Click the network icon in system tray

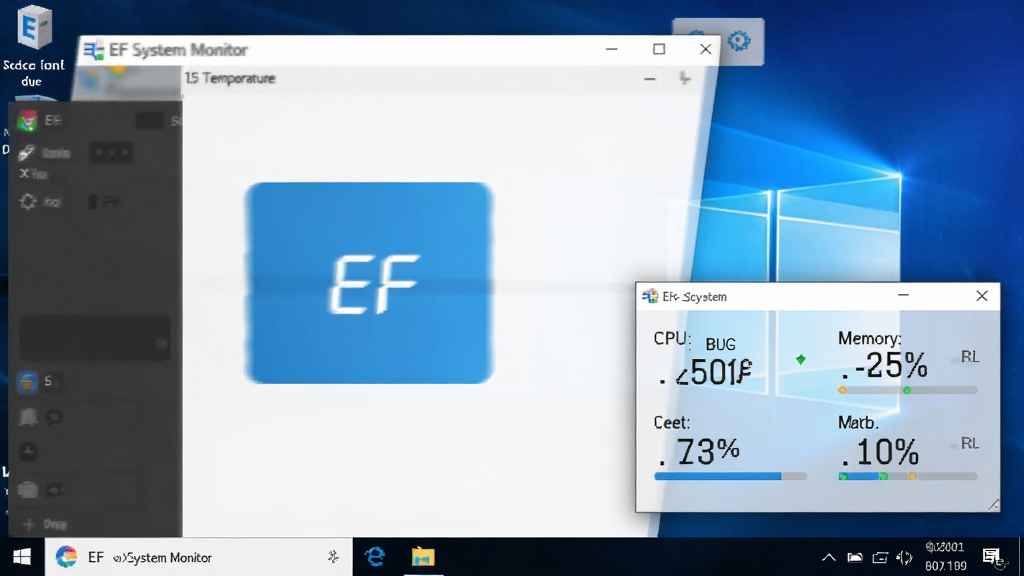tap(880, 558)
